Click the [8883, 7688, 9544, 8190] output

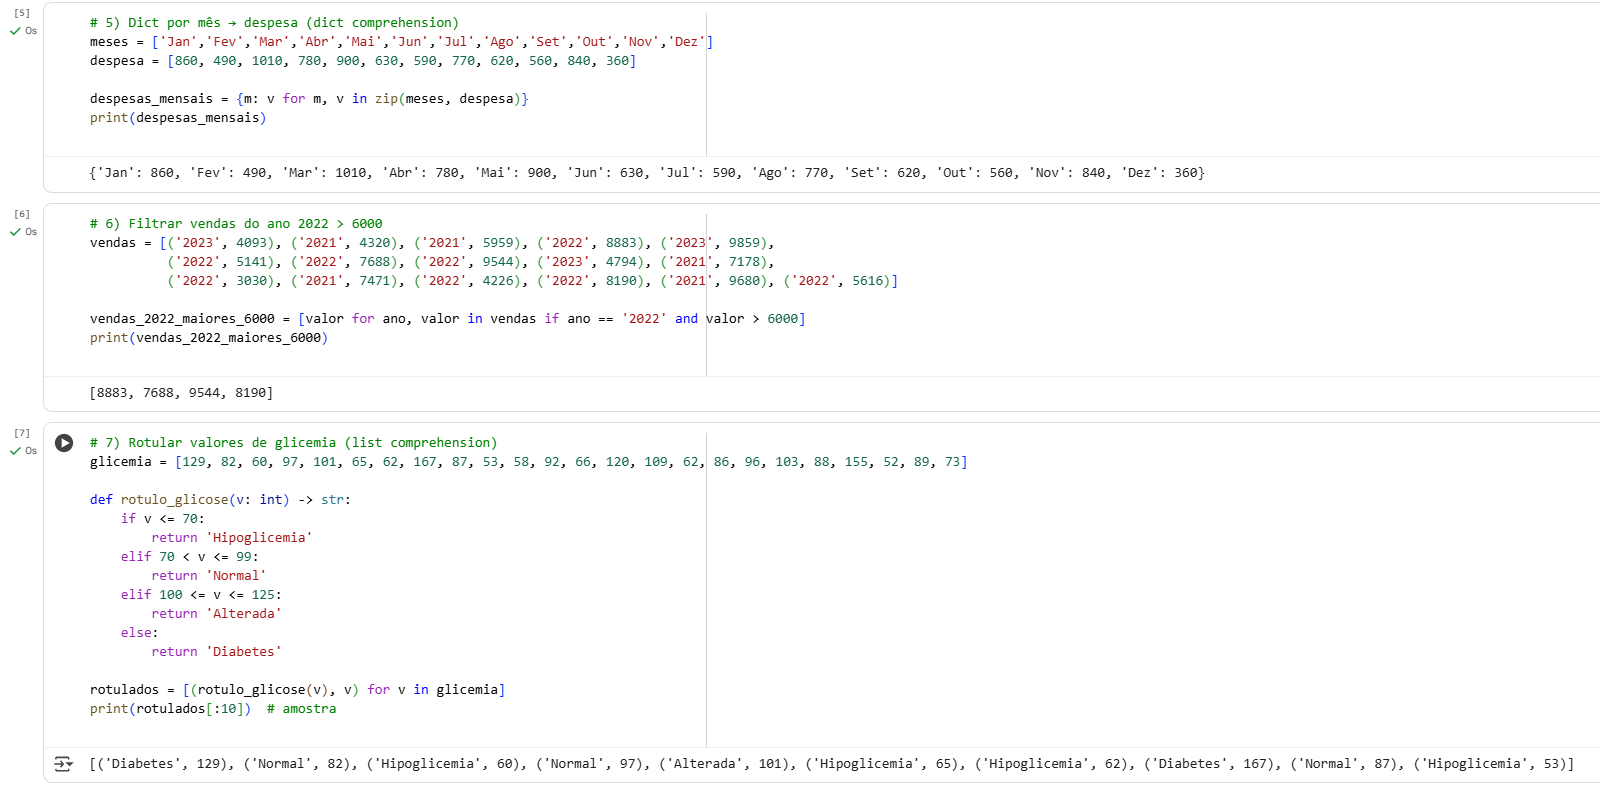point(181,393)
